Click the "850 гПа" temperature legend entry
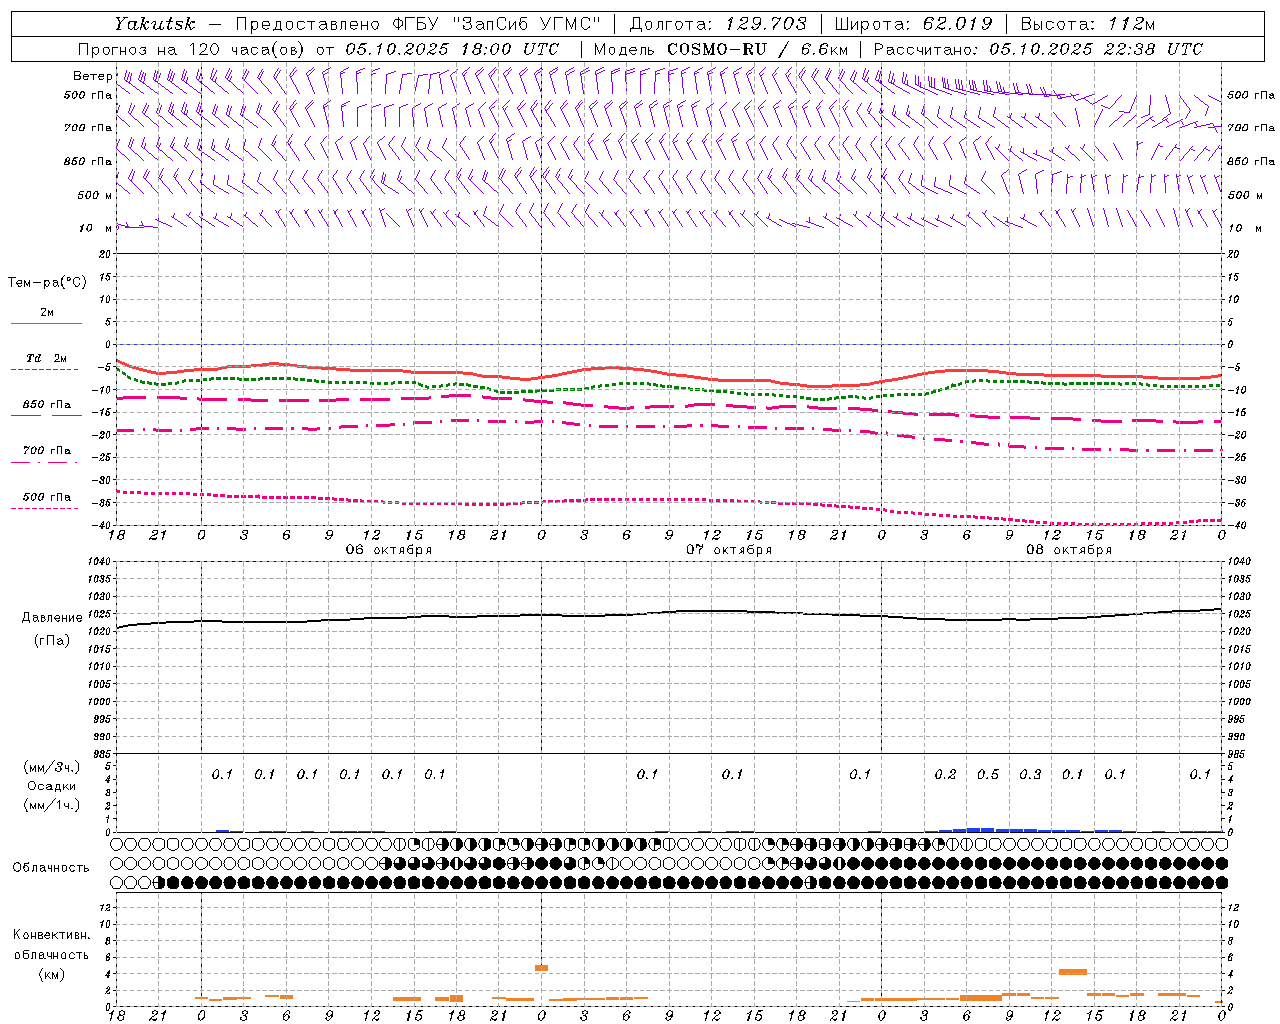Screen dimensions: 1280x1024 [47, 405]
